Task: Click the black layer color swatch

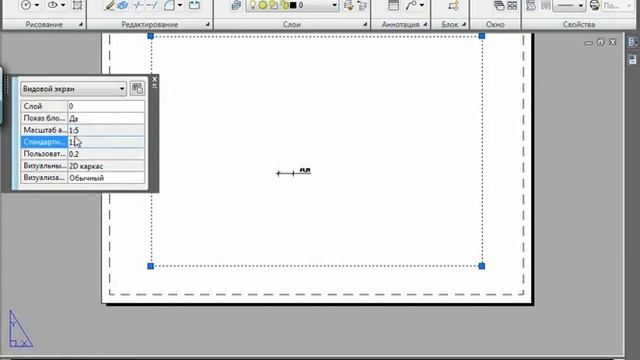Action: point(293,5)
